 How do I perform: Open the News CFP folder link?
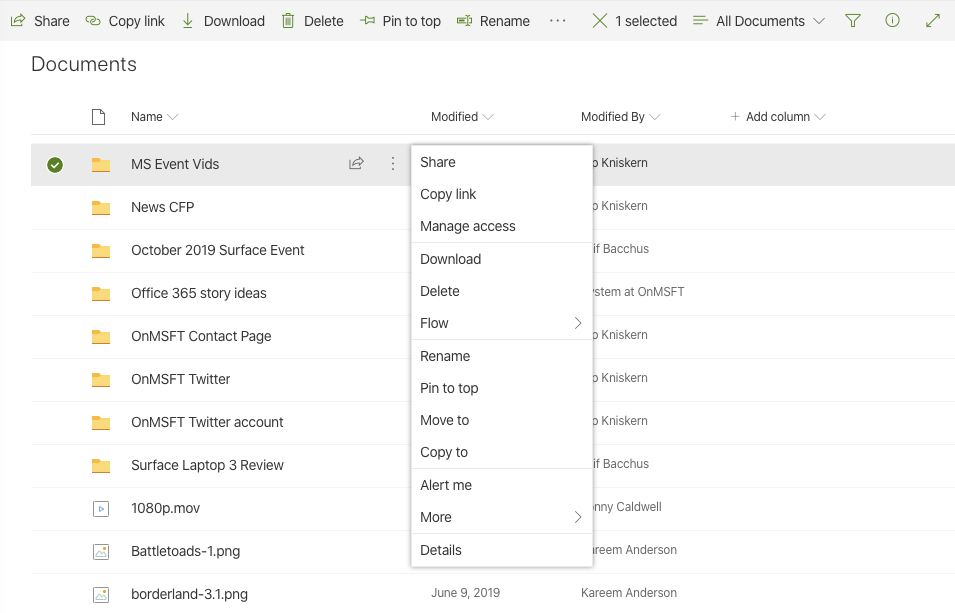pyautogui.click(x=163, y=207)
